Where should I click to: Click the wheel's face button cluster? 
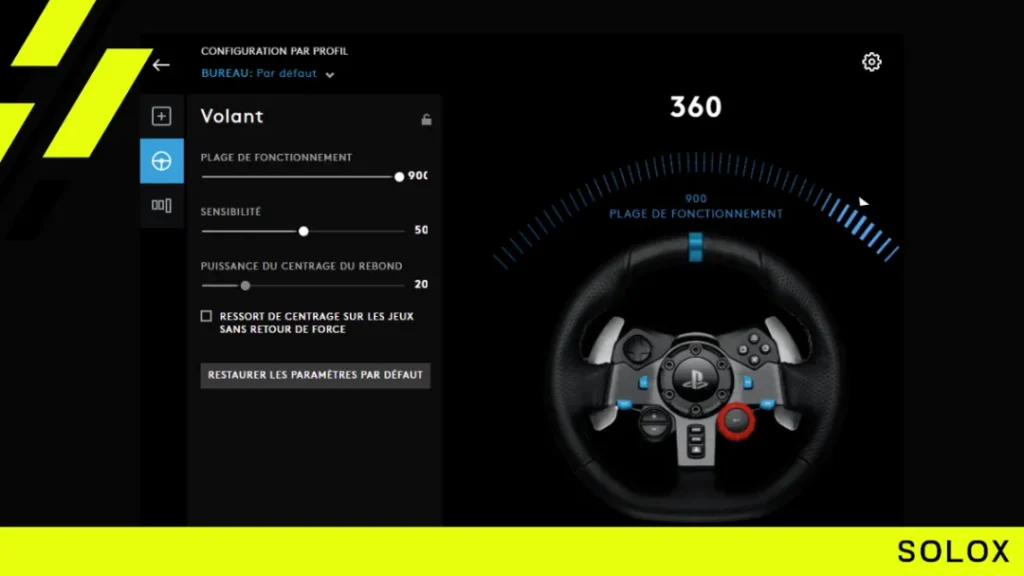tap(754, 349)
